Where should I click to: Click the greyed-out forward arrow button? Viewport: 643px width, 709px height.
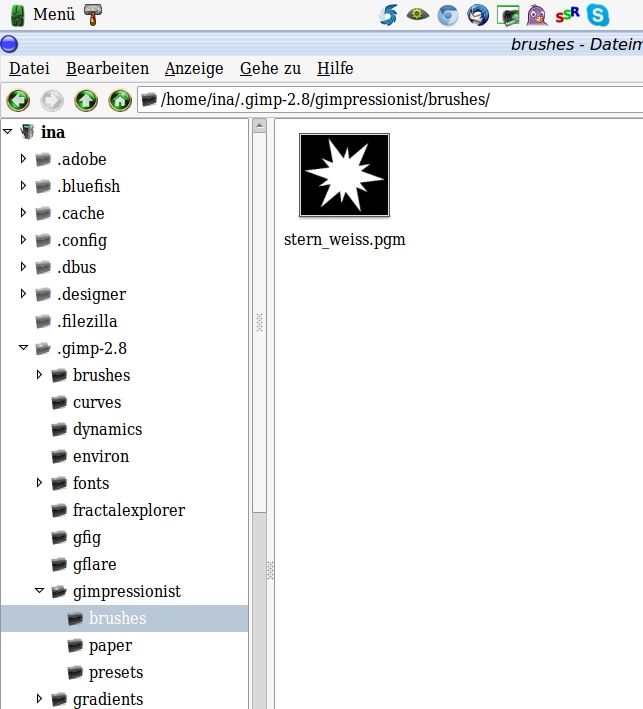pyautogui.click(x=52, y=100)
